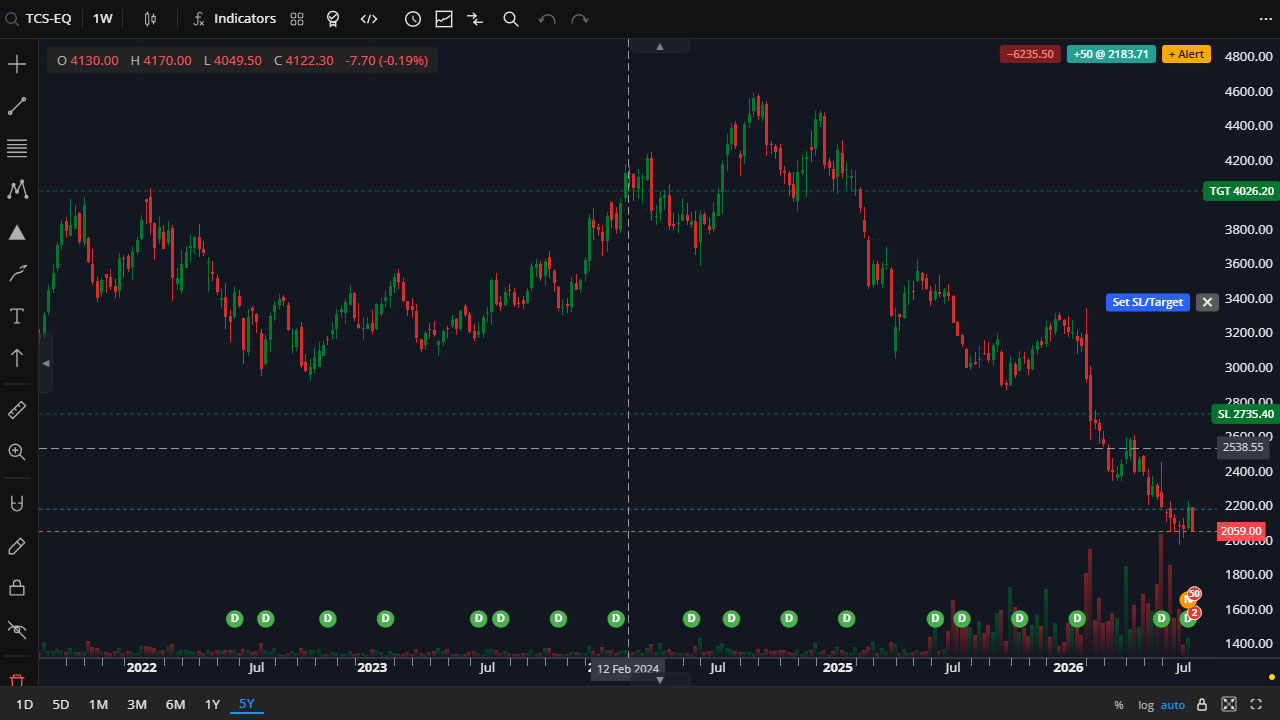Switch to the 1M range

coord(98,705)
